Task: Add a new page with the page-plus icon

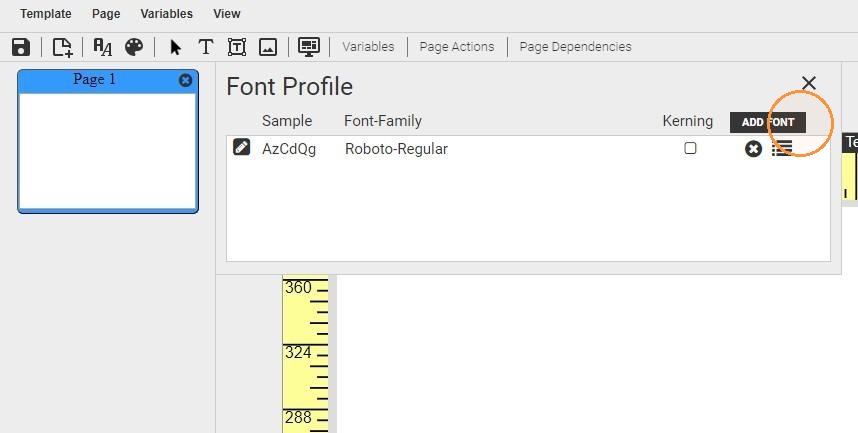Action: pyautogui.click(x=62, y=47)
